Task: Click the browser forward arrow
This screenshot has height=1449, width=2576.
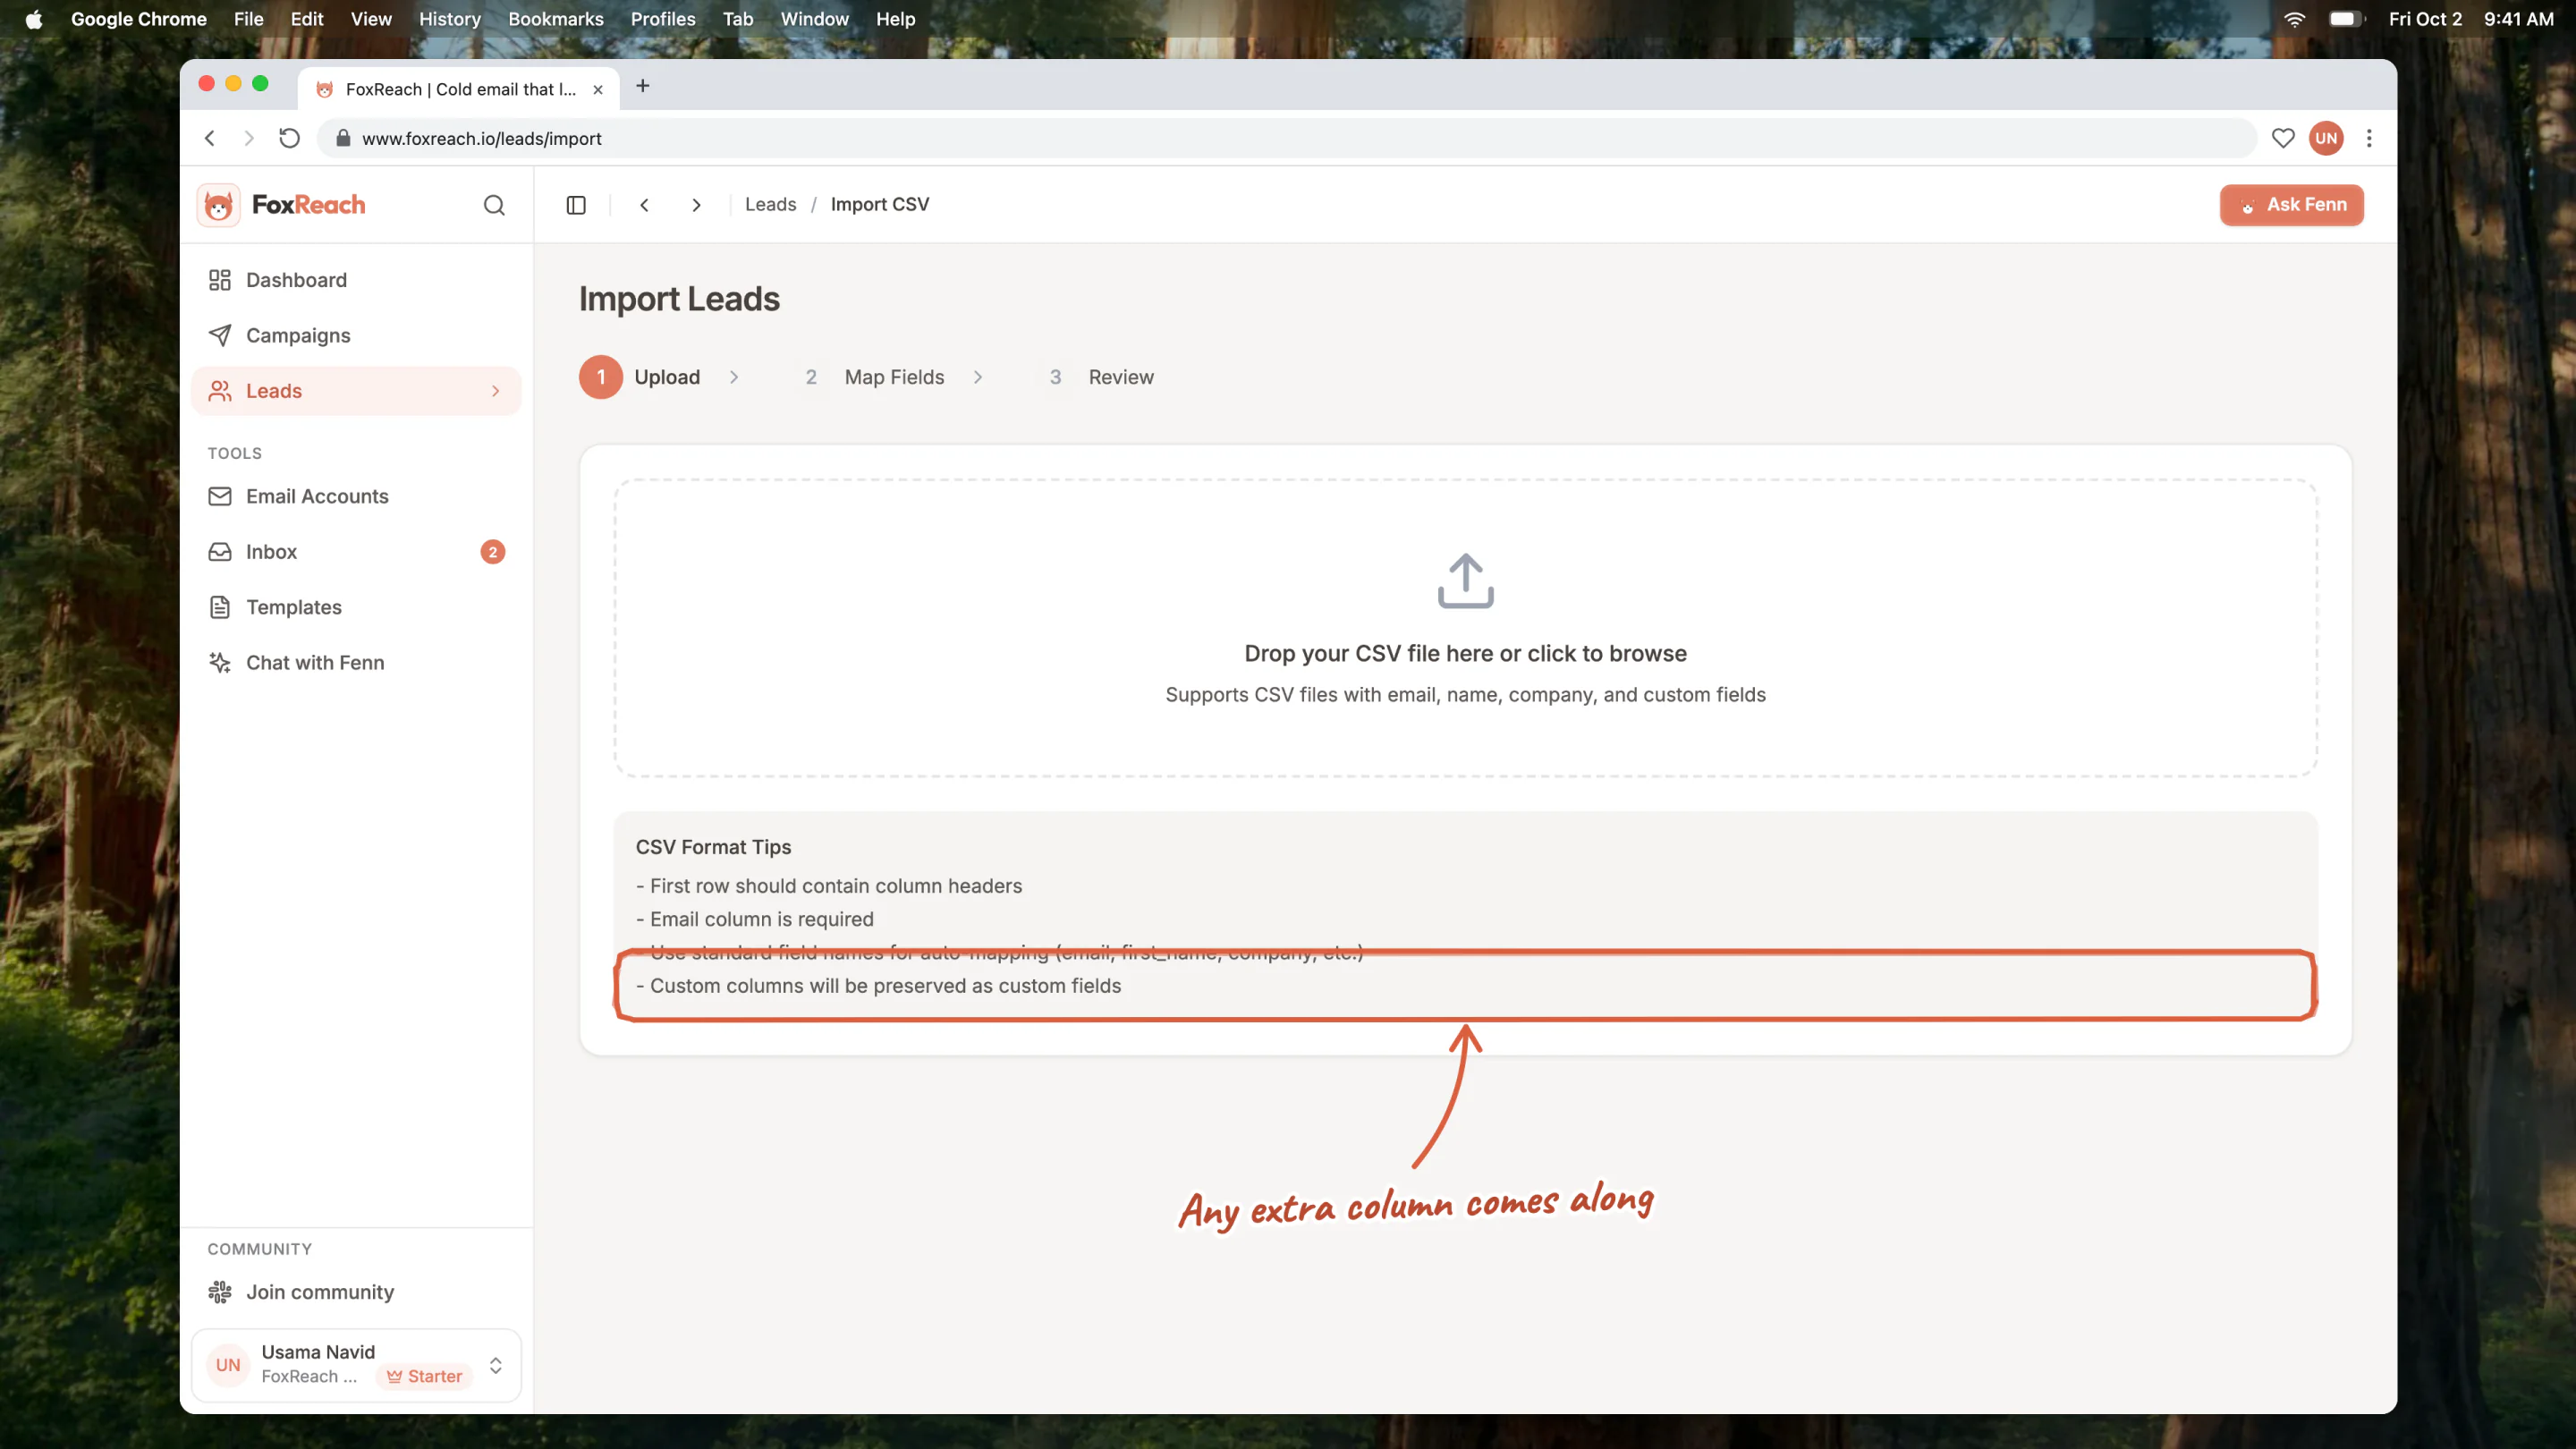Action: pyautogui.click(x=249, y=138)
